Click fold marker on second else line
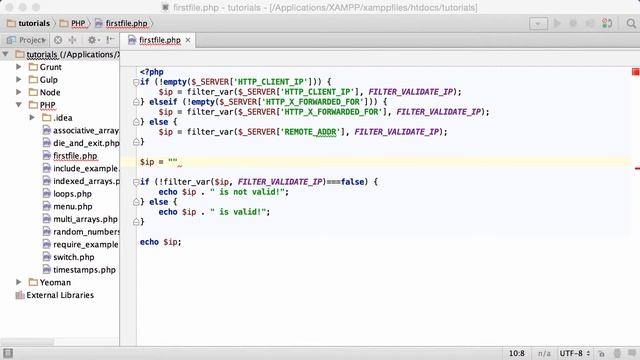 tap(136, 202)
